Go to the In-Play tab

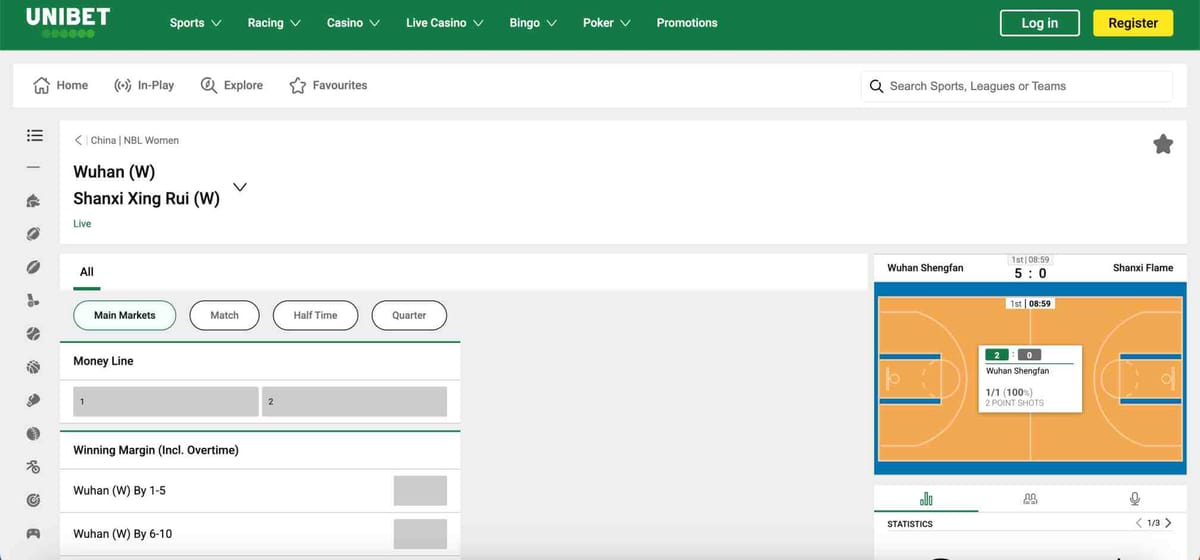[144, 86]
